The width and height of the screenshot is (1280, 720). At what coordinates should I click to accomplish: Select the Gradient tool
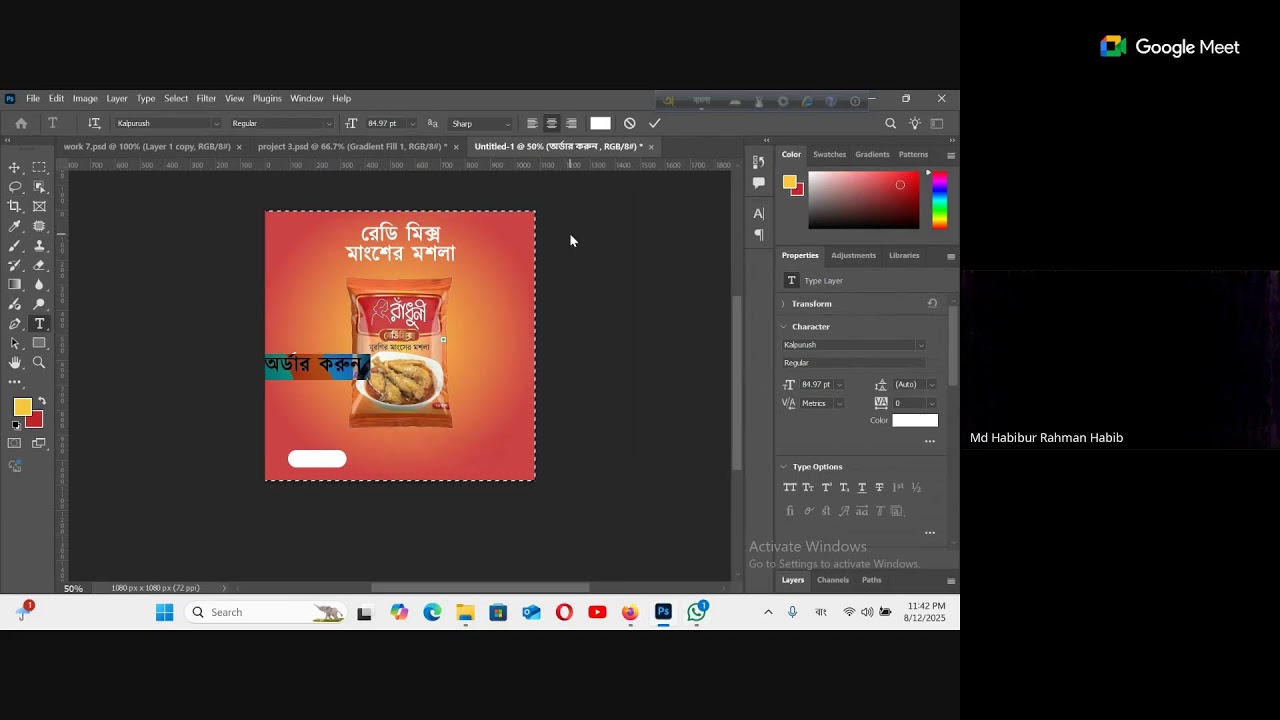(x=15, y=284)
